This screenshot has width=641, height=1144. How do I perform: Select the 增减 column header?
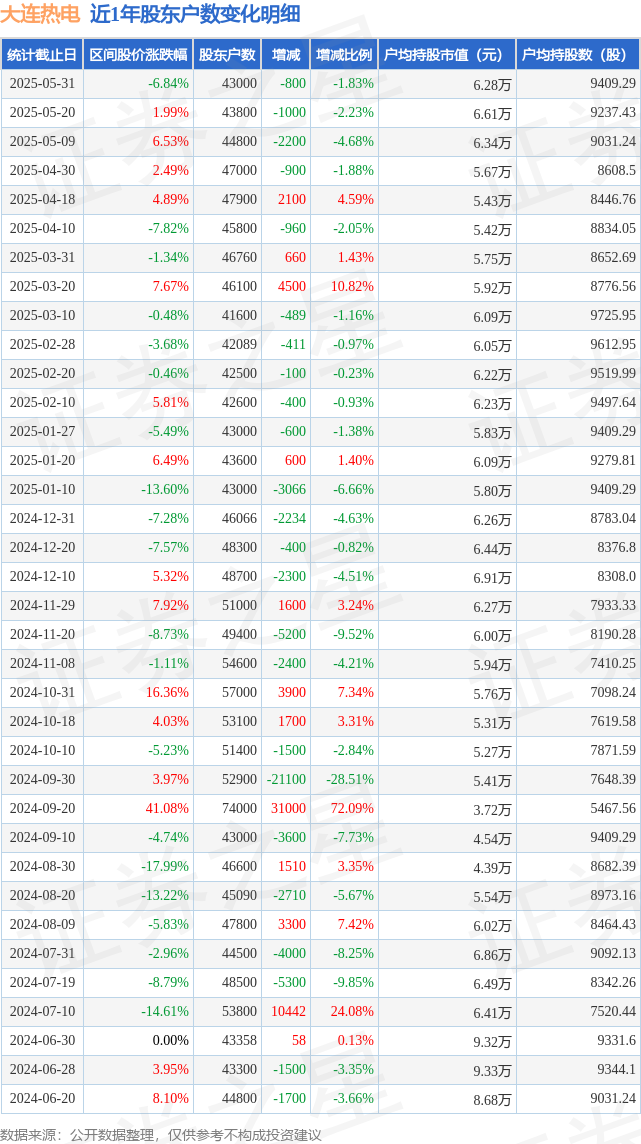pos(284,55)
